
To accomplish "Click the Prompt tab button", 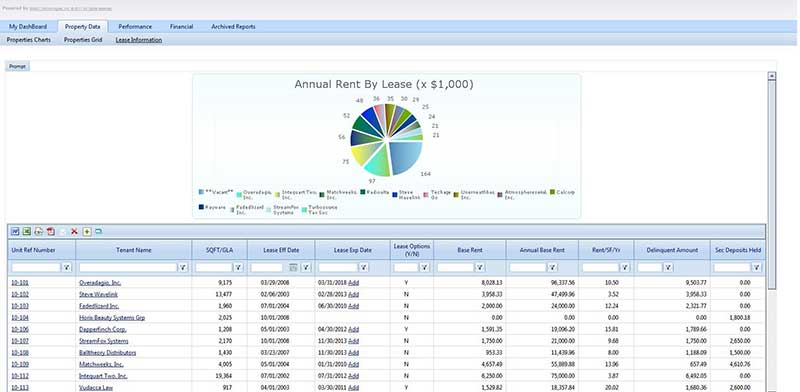I will click(x=17, y=66).
